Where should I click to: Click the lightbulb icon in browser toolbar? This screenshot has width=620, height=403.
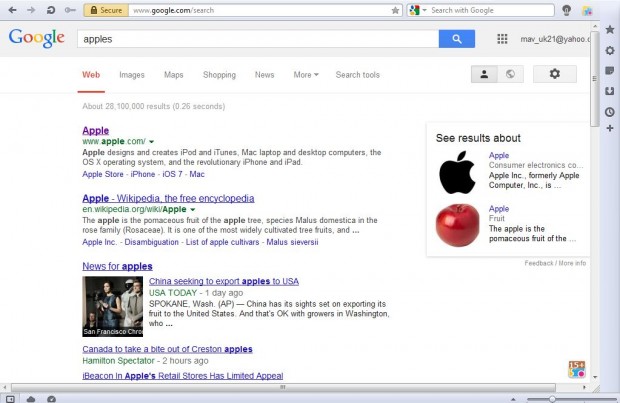567,10
